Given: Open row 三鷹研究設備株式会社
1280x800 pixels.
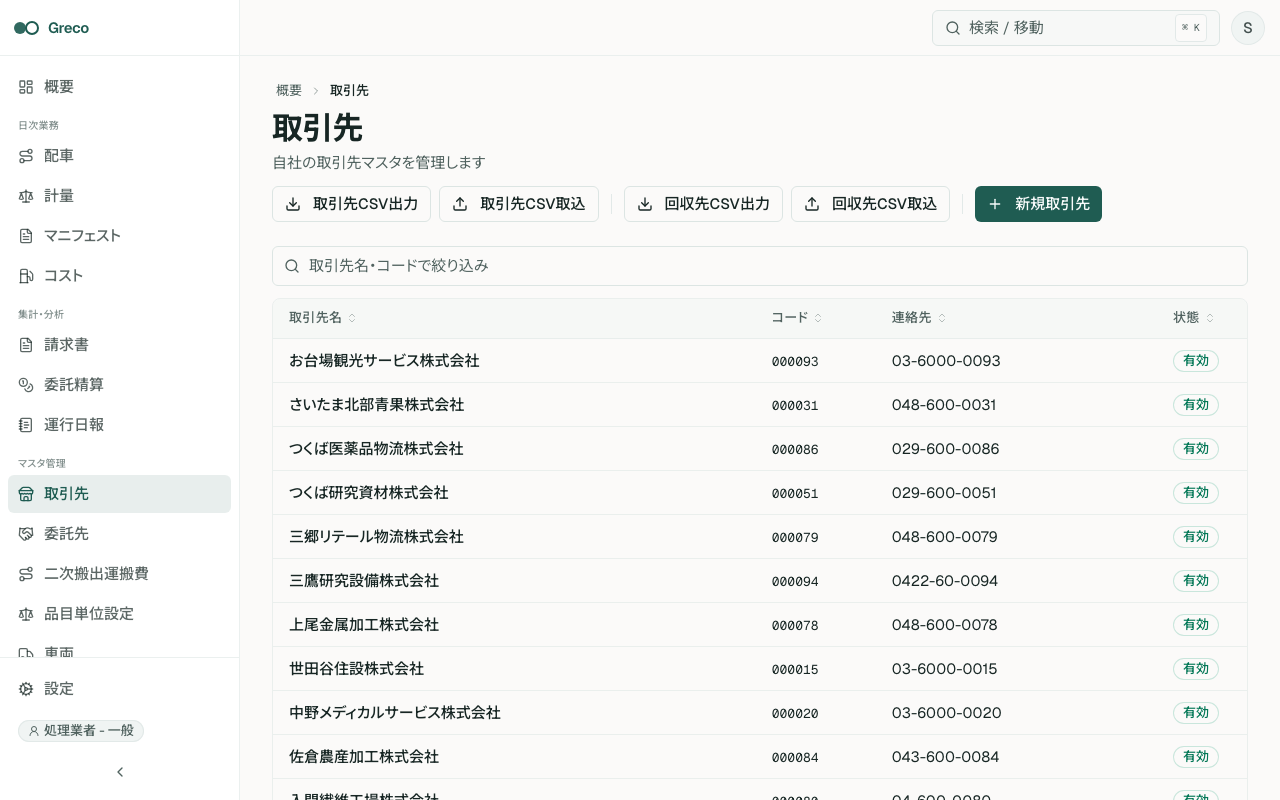Looking at the screenshot, I should (x=760, y=581).
